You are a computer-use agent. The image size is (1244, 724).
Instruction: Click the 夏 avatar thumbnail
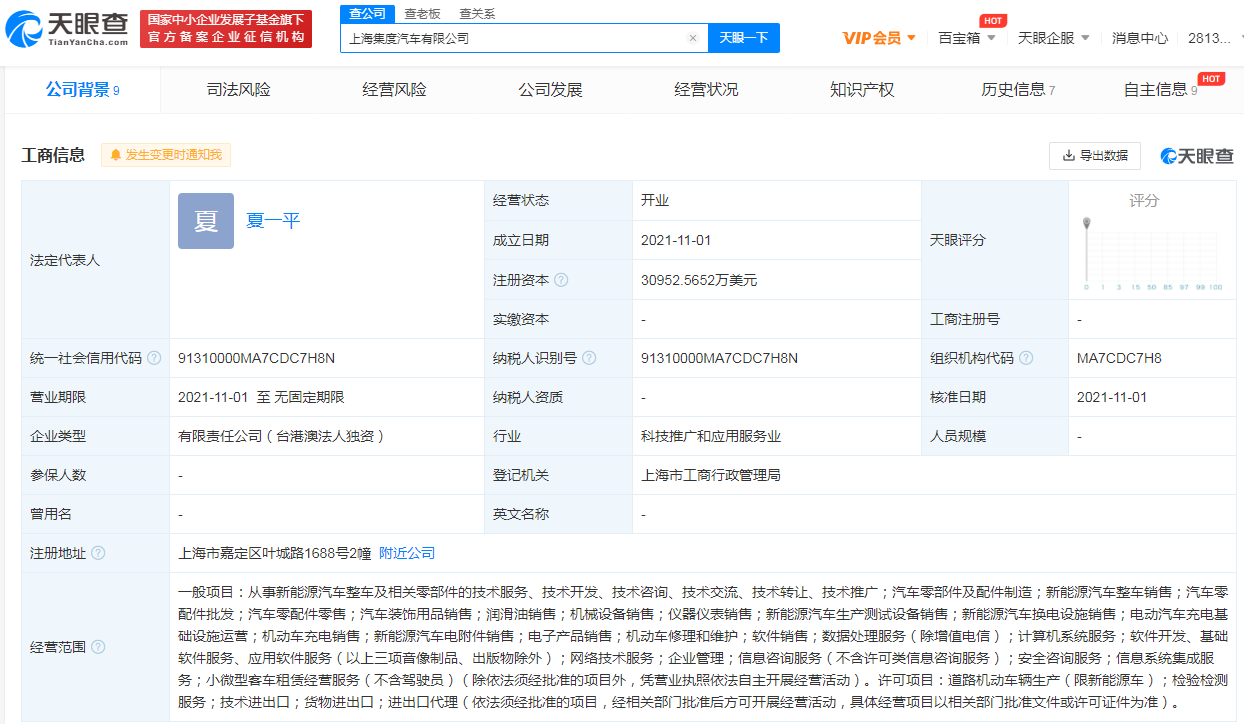coord(205,221)
